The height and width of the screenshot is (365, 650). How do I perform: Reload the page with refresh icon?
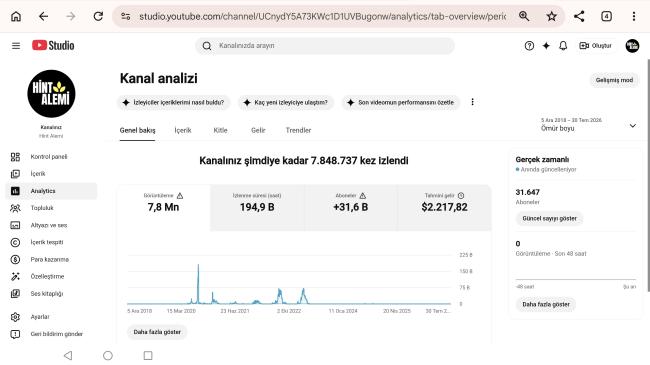pos(98,17)
